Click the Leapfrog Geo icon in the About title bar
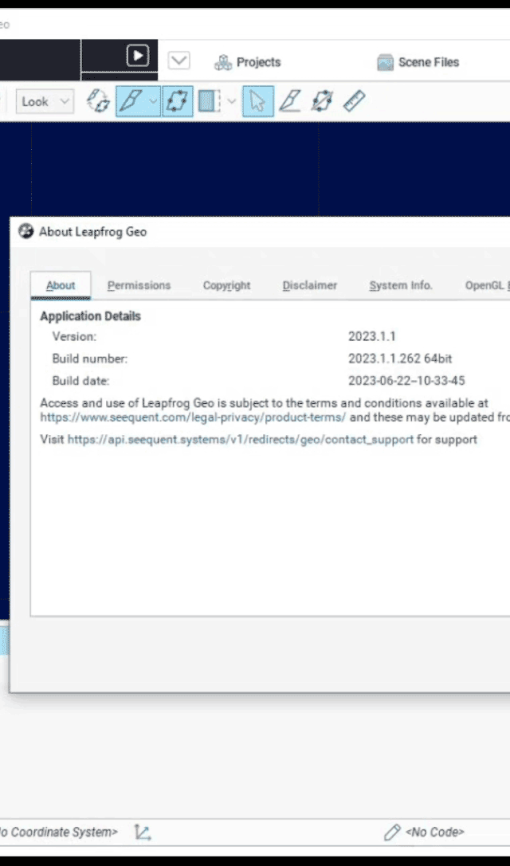The height and width of the screenshot is (866, 510). click(x=26, y=231)
